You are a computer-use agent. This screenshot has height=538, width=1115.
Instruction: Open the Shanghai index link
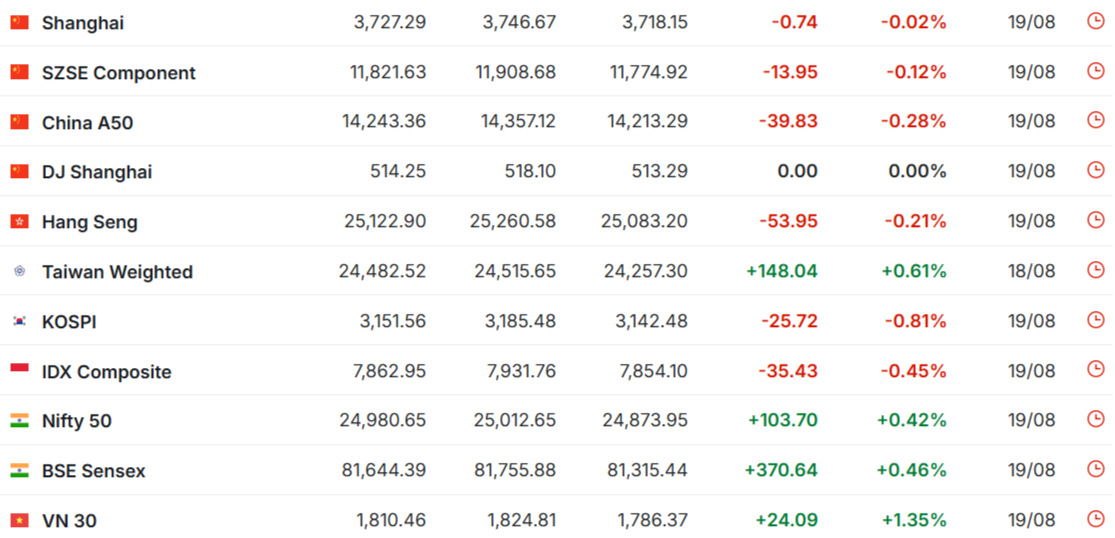82,23
